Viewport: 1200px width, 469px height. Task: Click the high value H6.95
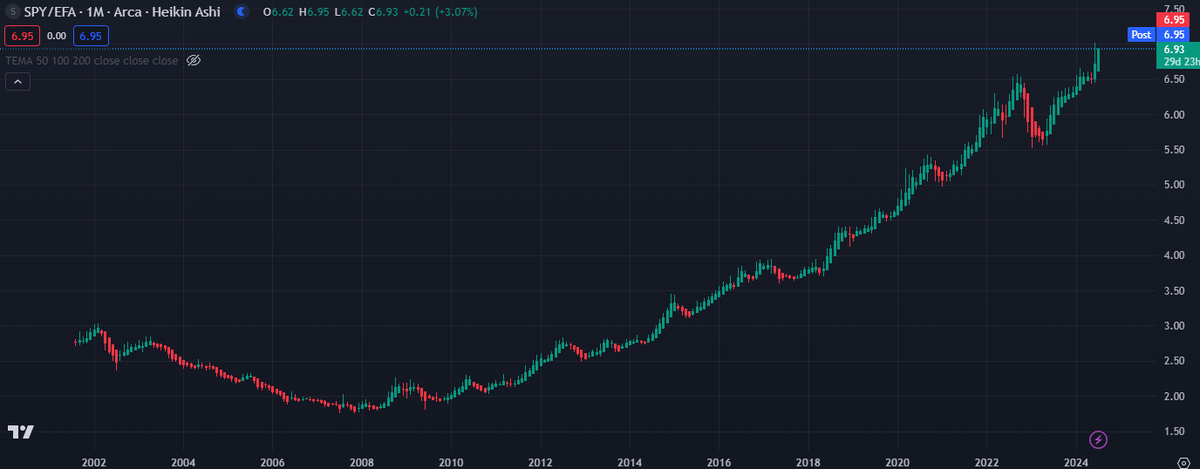click(312, 12)
